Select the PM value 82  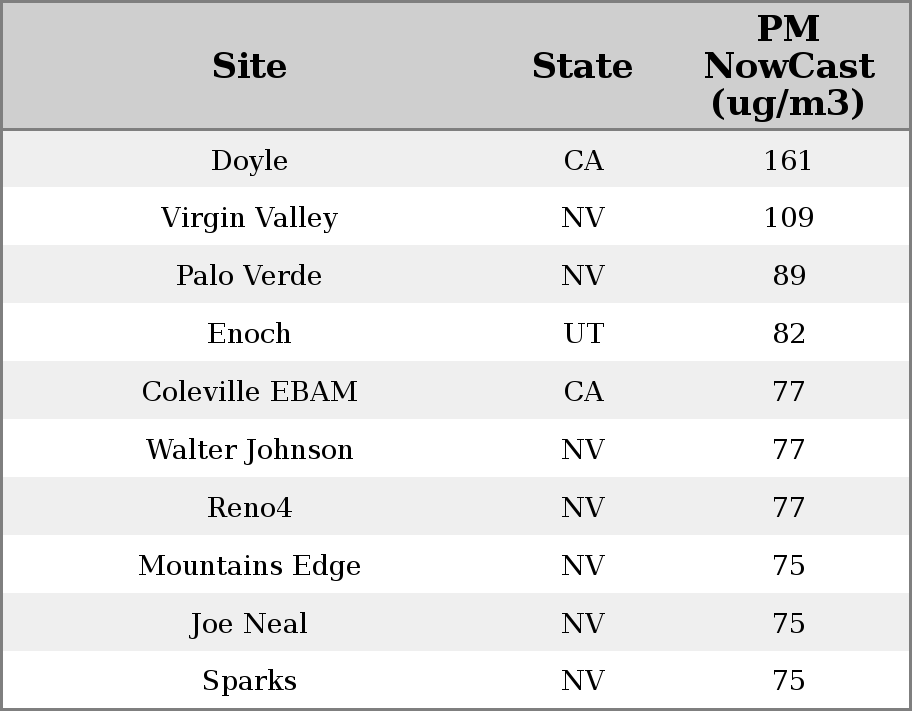(x=788, y=334)
